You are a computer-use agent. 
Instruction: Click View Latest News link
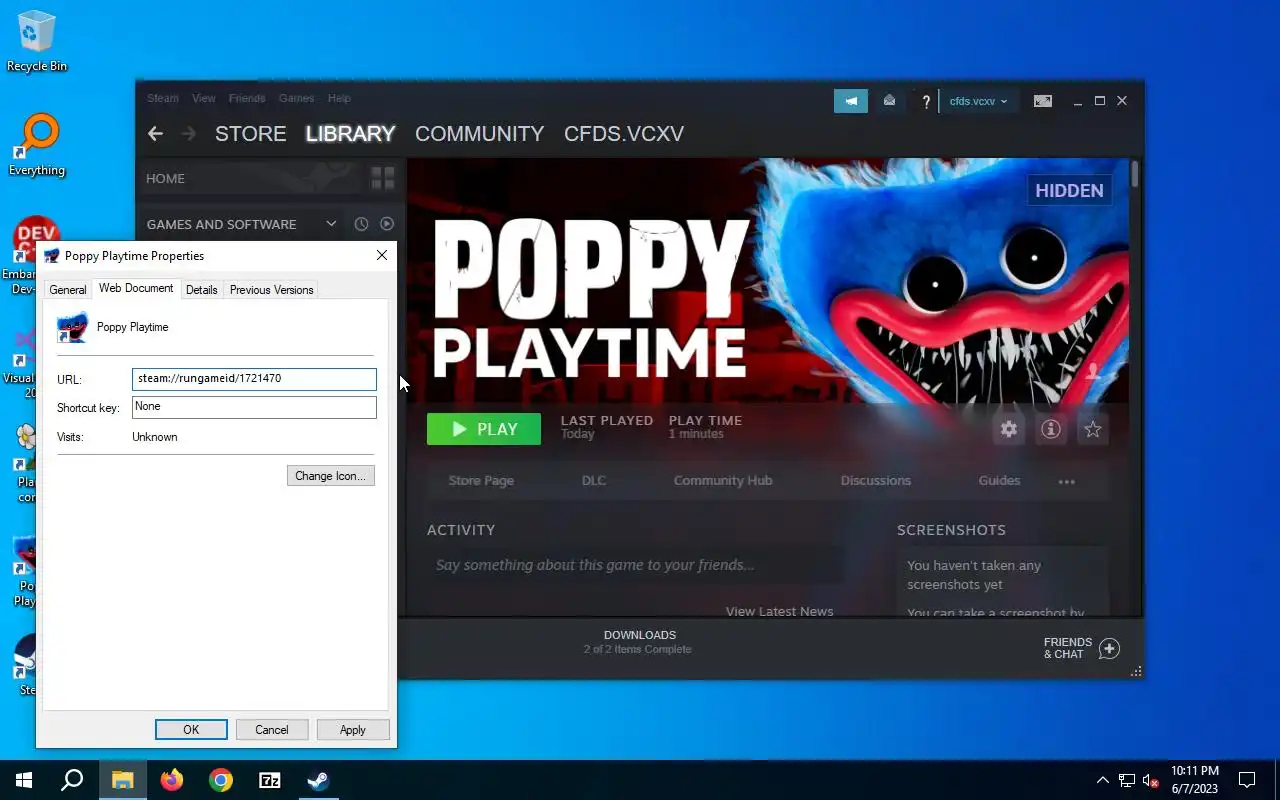[779, 611]
